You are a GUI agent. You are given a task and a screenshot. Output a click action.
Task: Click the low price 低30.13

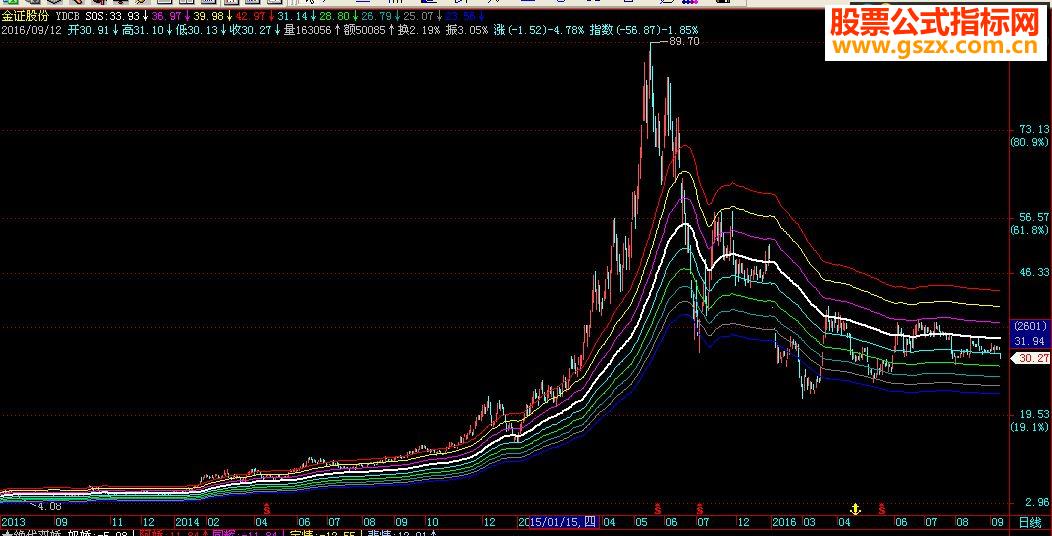(x=195, y=30)
